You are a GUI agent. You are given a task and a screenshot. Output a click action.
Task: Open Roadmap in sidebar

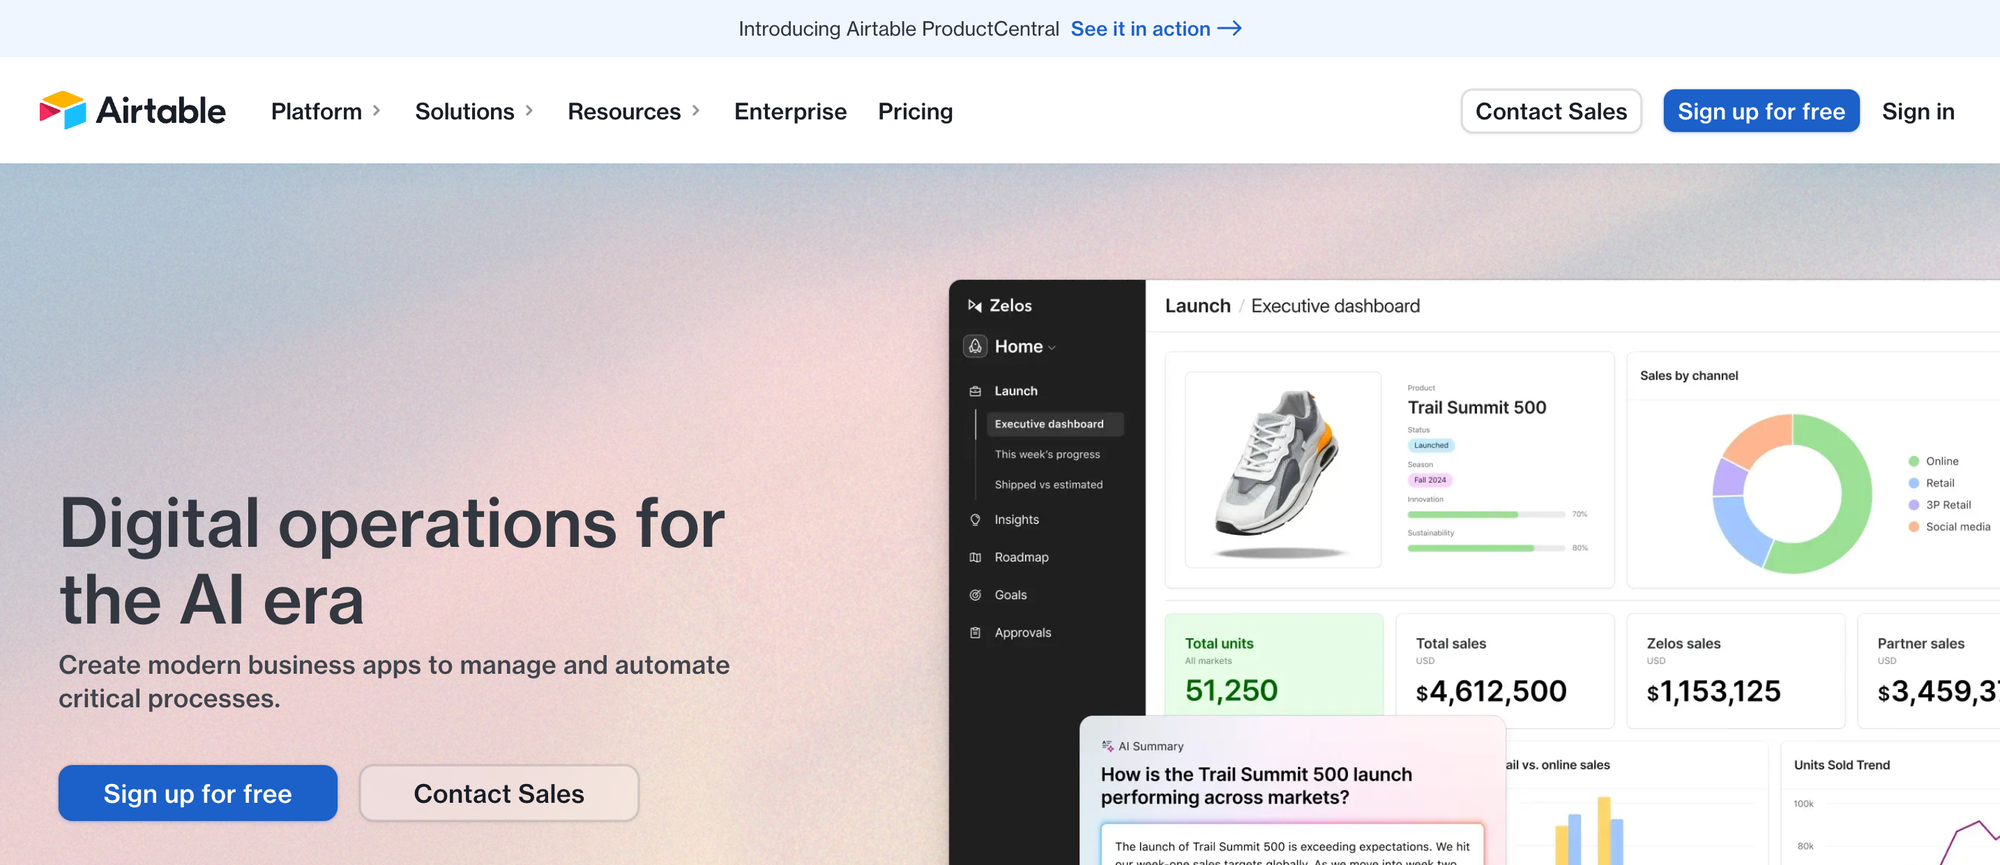pos(1021,557)
